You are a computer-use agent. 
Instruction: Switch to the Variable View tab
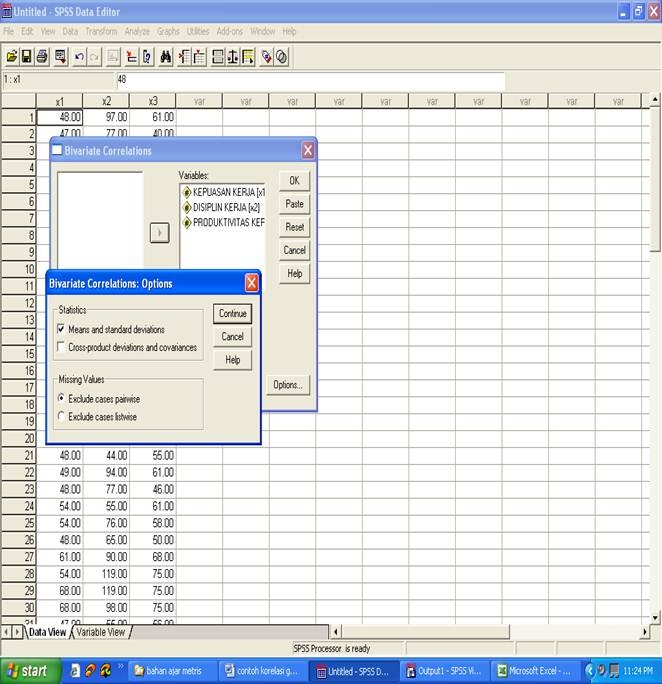(101, 632)
